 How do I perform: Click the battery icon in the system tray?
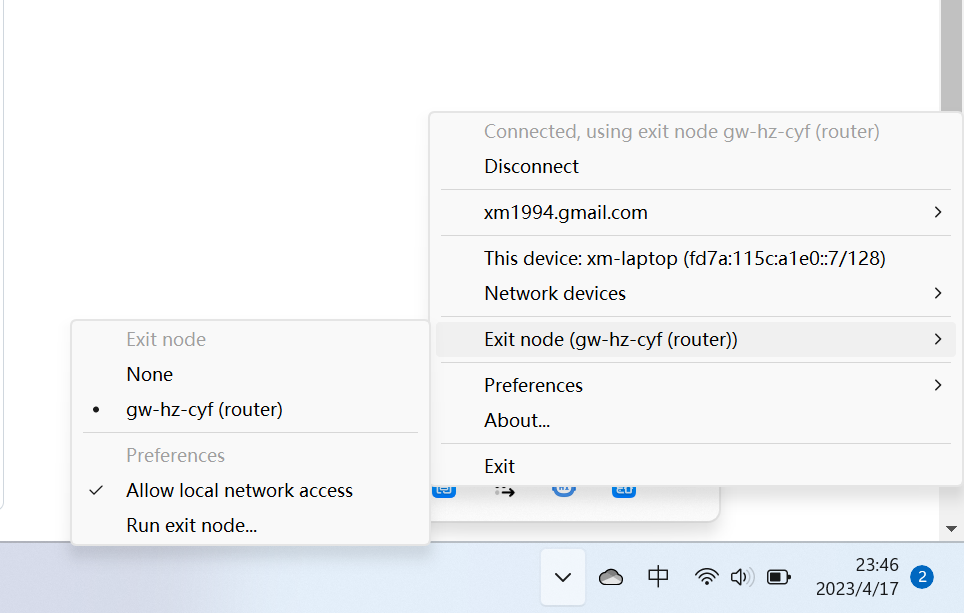(778, 576)
